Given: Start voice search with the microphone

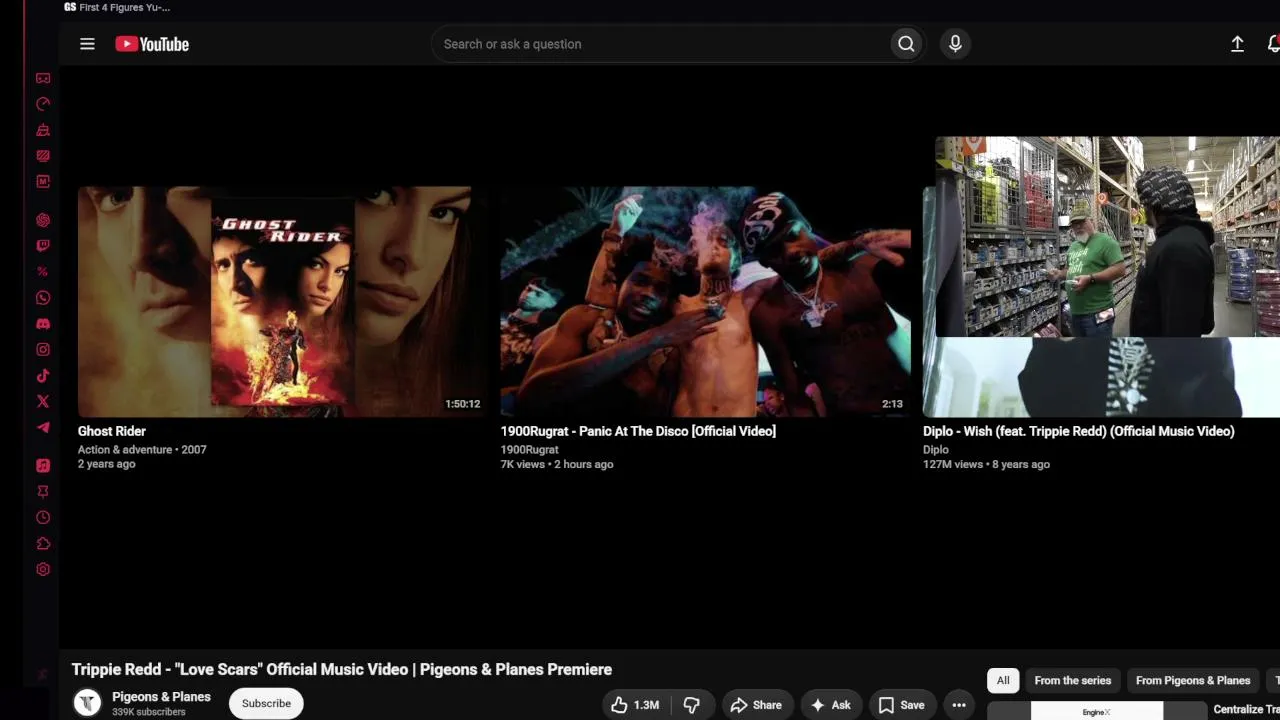Looking at the screenshot, I should [x=955, y=44].
